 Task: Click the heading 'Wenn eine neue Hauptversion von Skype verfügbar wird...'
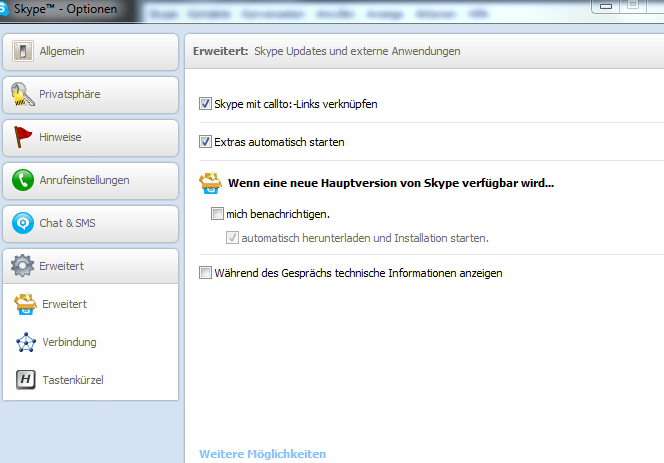[391, 183]
